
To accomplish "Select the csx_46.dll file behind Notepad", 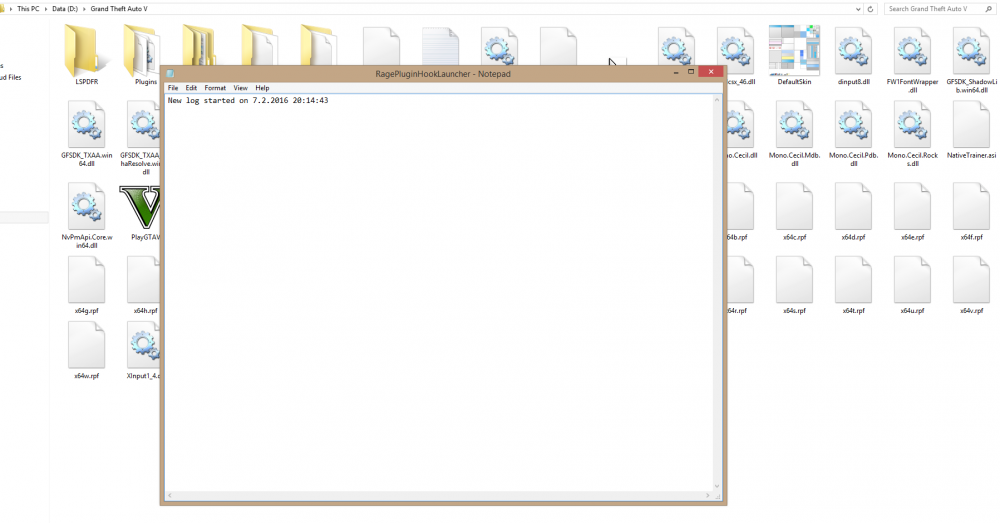I will coord(740,55).
